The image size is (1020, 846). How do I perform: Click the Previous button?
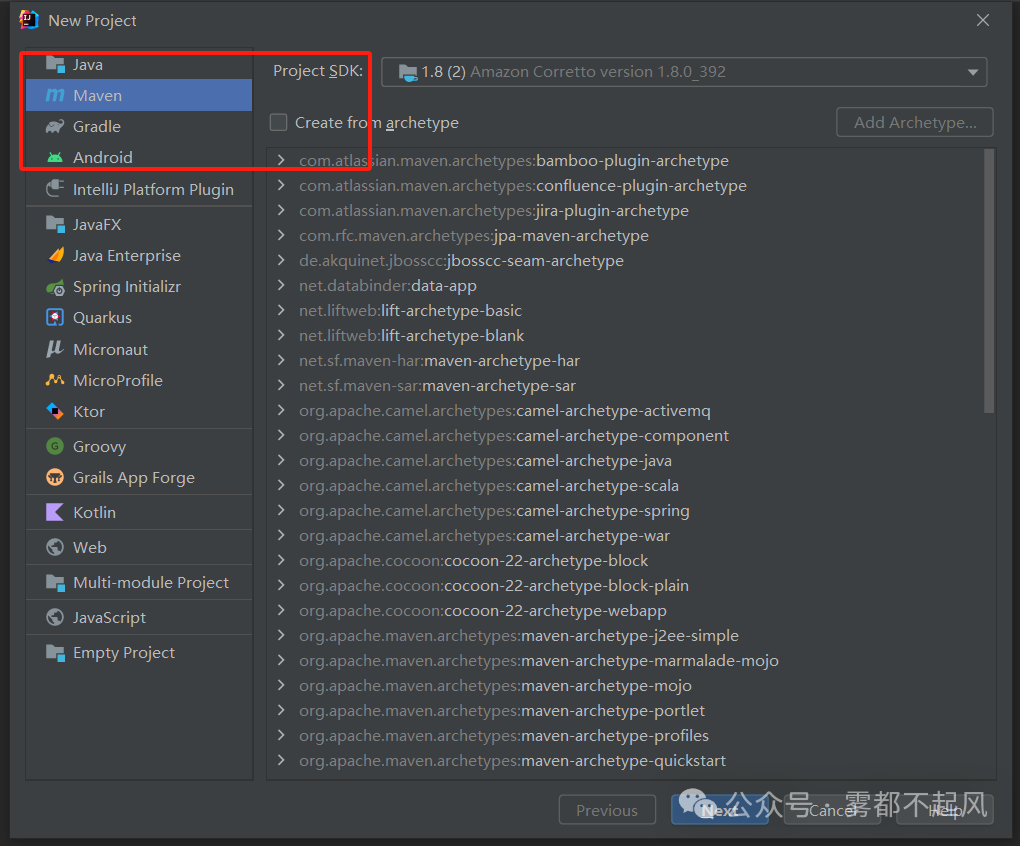(607, 810)
